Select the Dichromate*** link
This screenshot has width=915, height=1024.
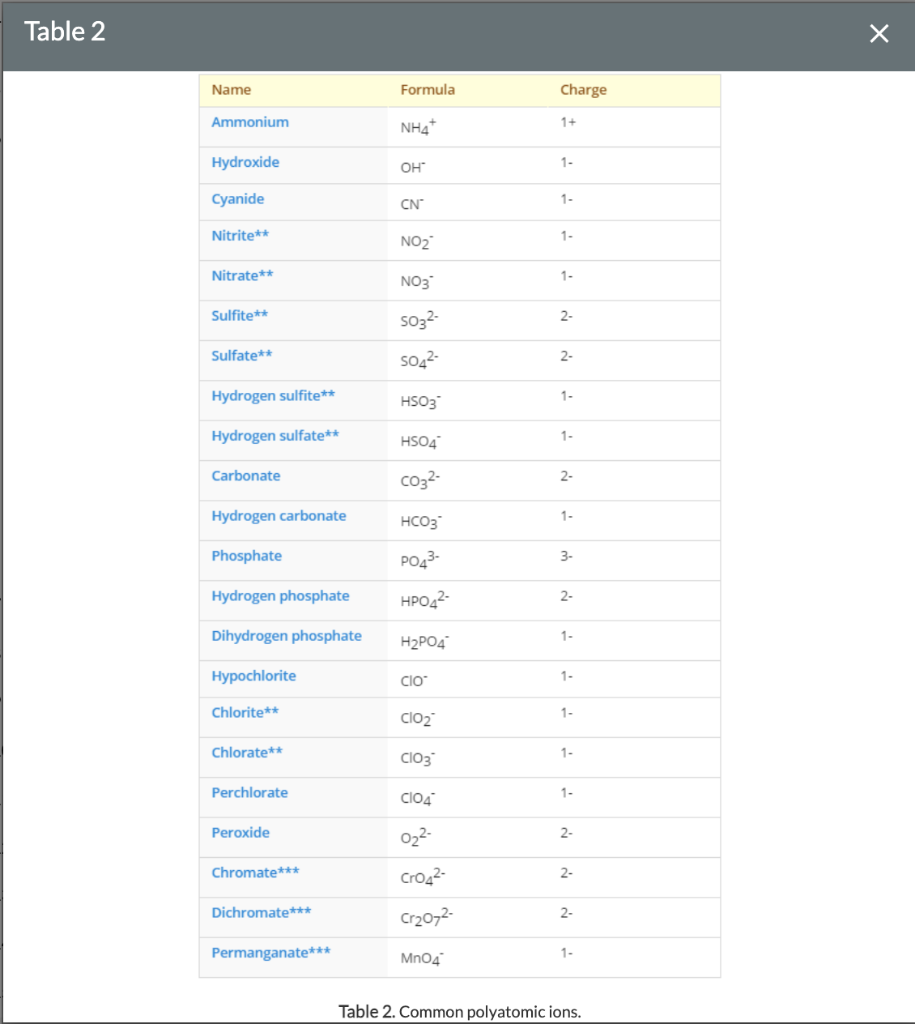261,912
